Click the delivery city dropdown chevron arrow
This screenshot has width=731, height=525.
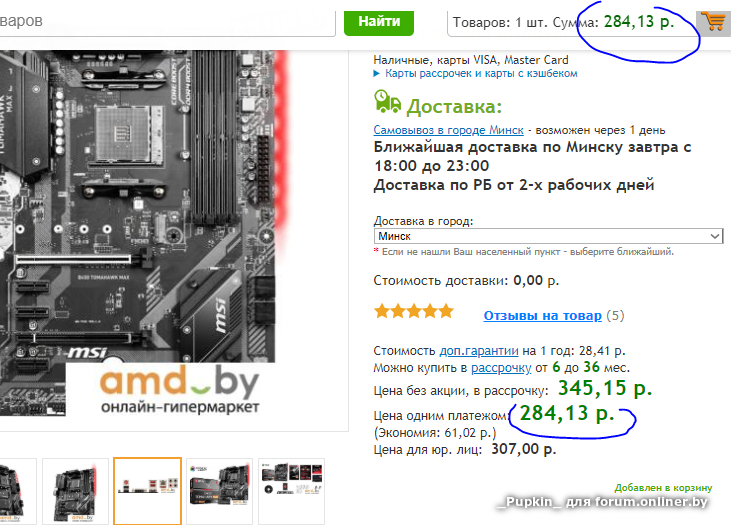click(x=715, y=236)
